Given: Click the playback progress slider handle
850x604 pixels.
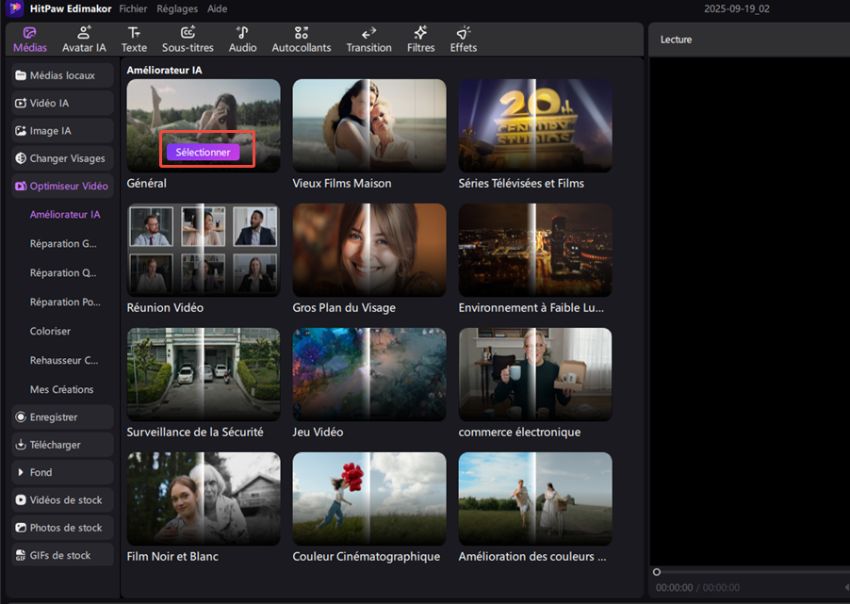Looking at the screenshot, I should [x=656, y=572].
